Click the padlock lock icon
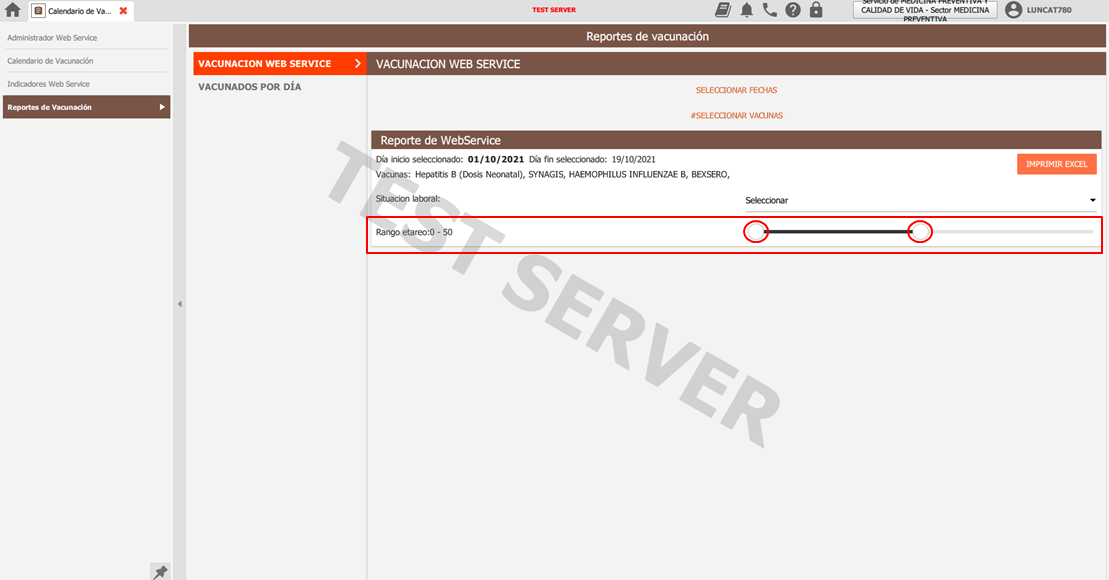 coord(816,10)
